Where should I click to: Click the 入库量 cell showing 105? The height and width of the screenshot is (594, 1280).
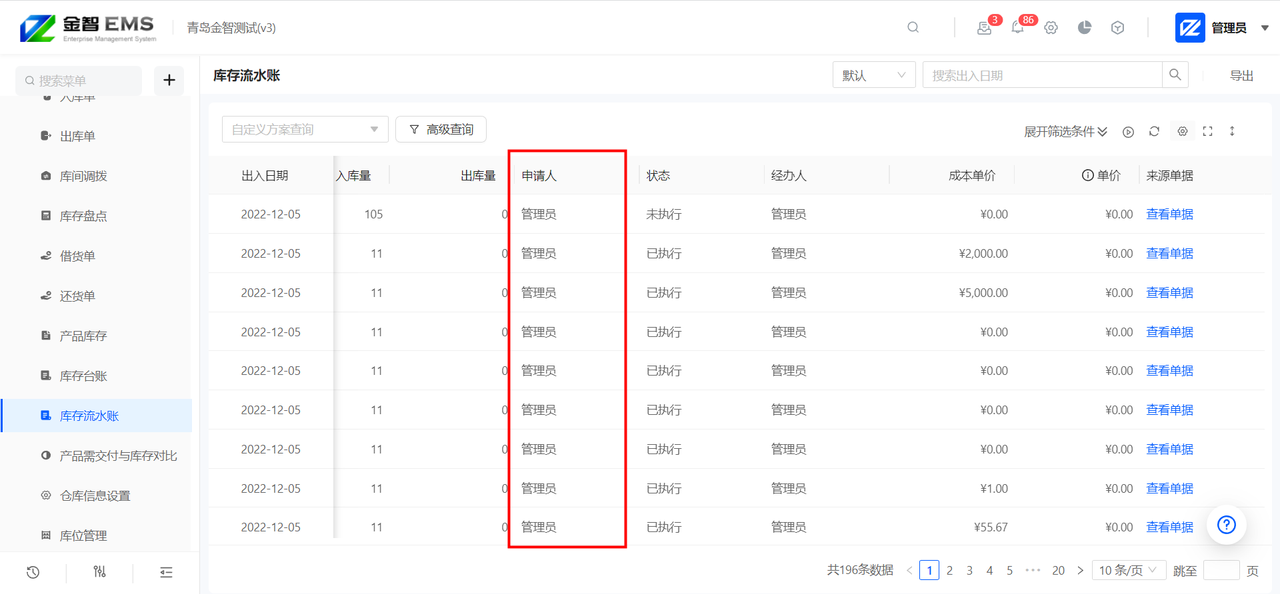pyautogui.click(x=374, y=214)
